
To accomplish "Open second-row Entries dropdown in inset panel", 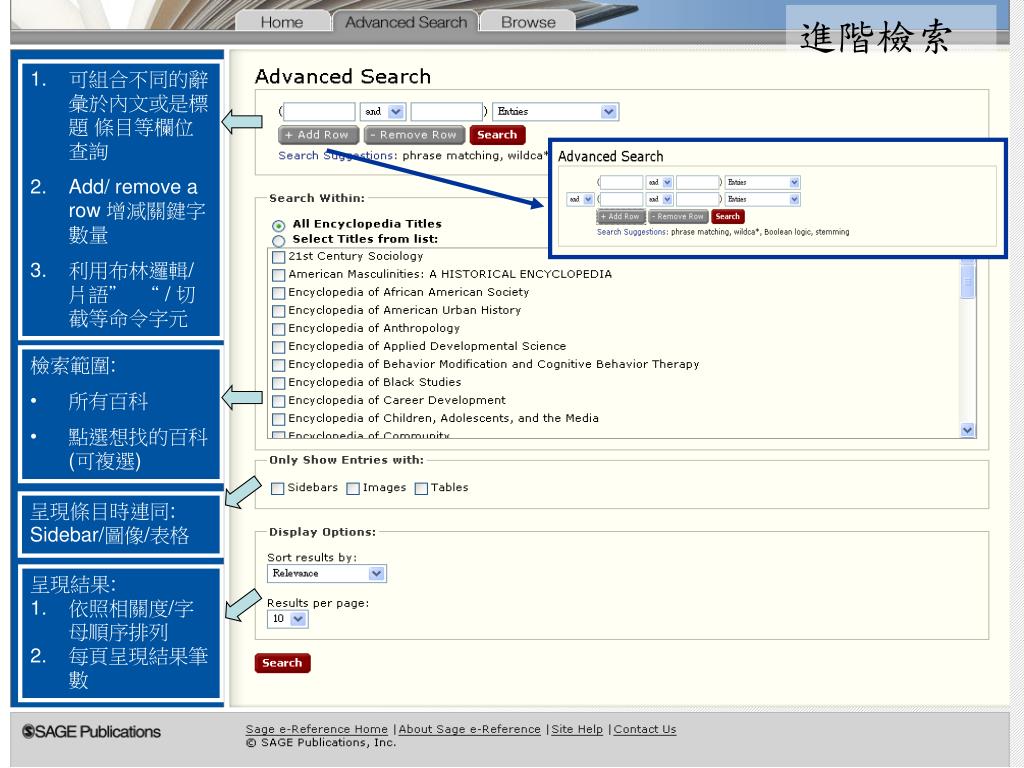I will pos(762,199).
